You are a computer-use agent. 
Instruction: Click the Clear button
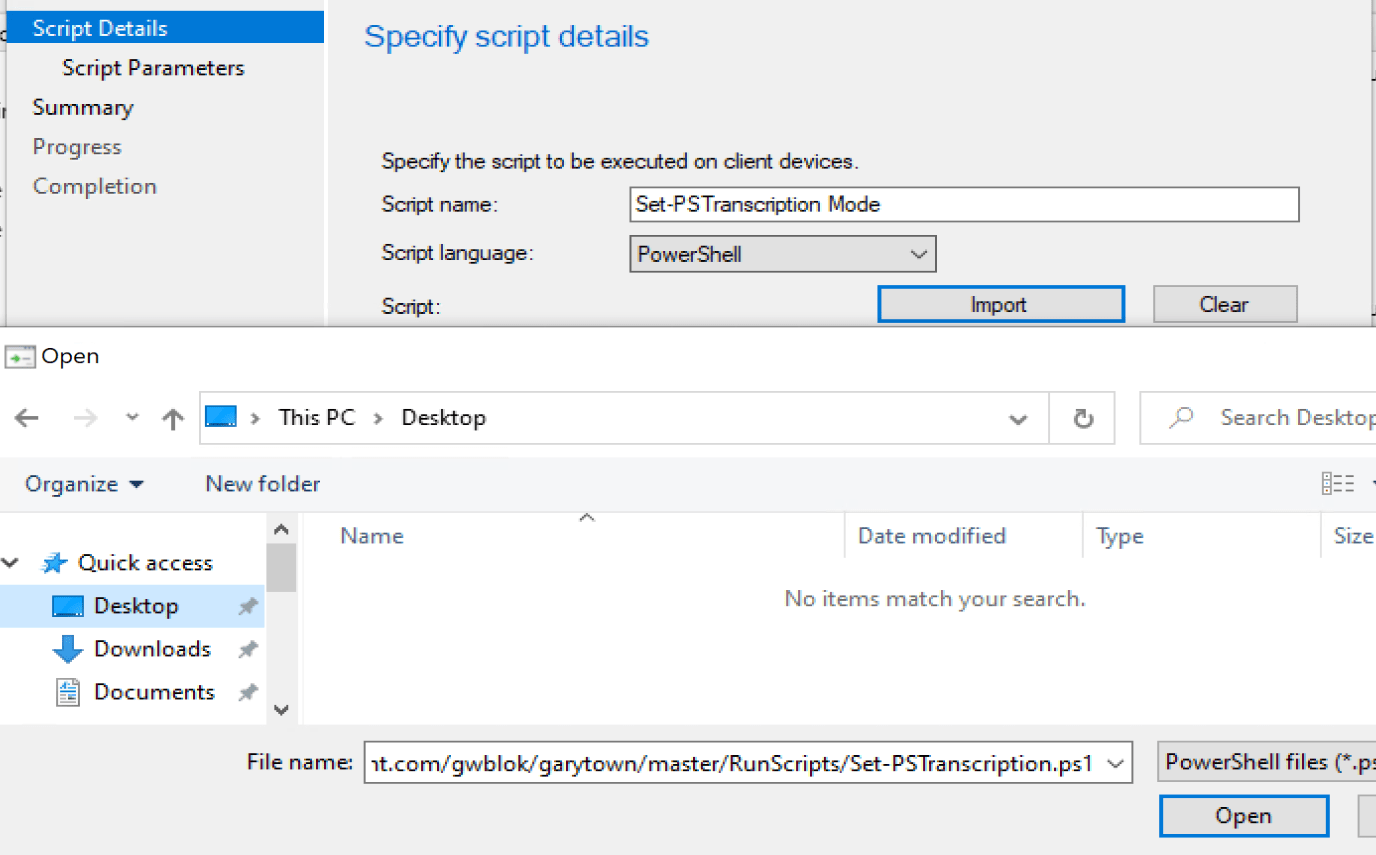coord(1224,305)
